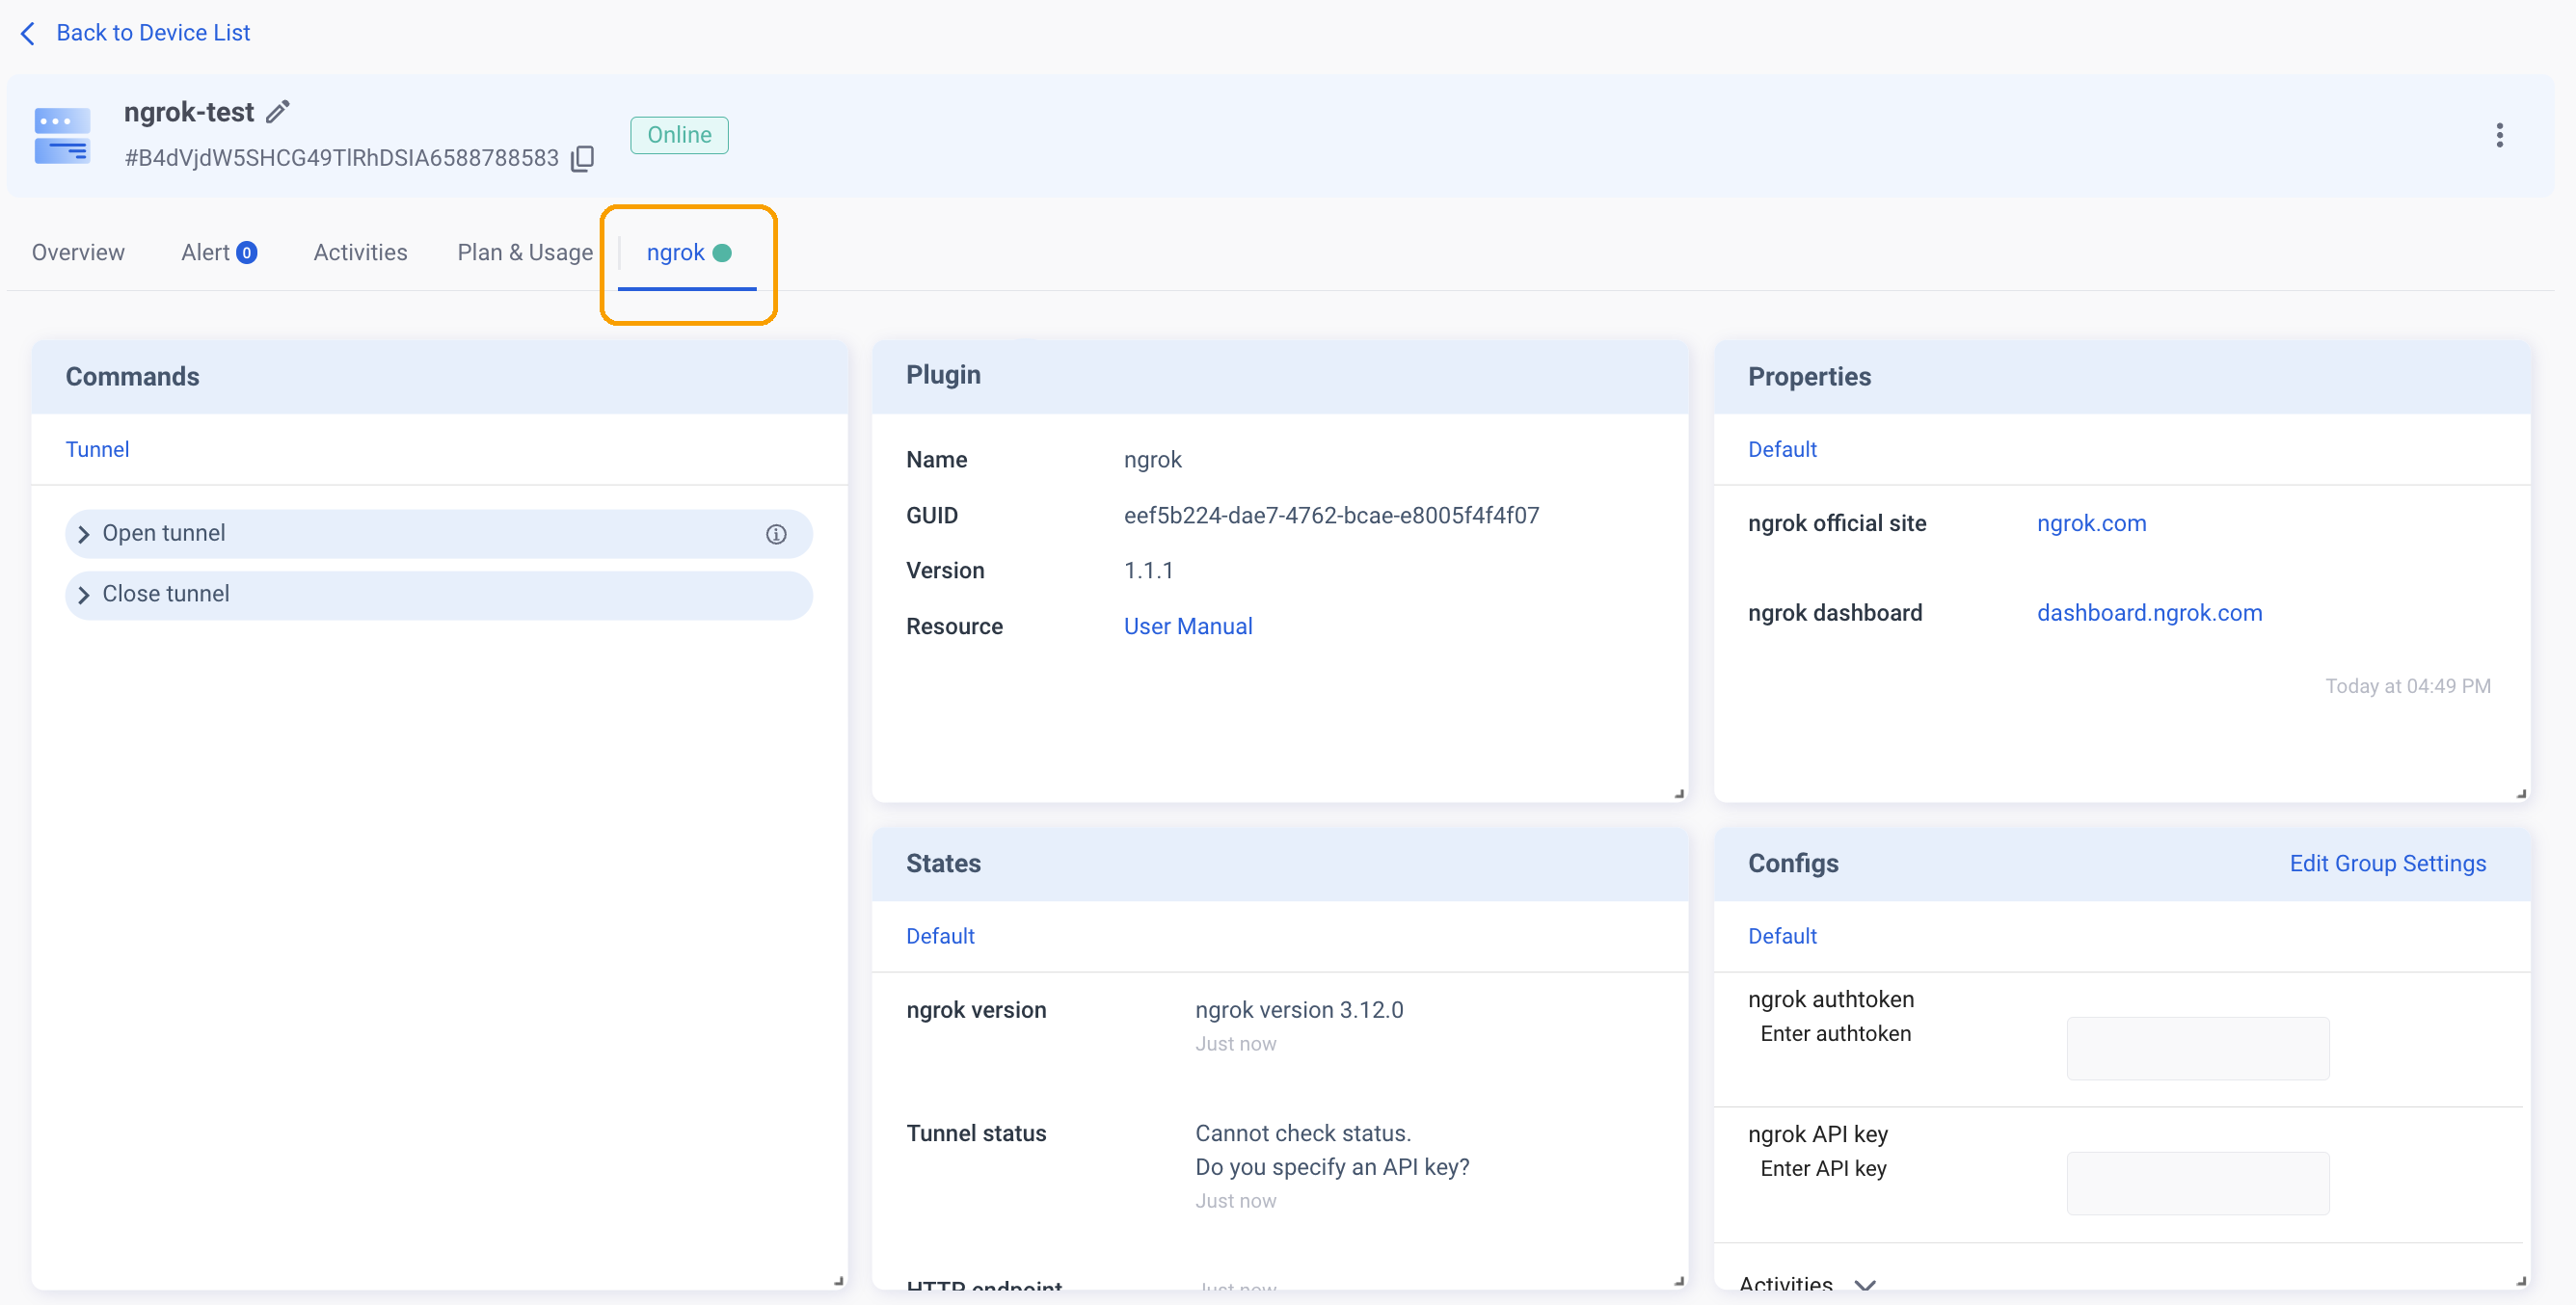Image resolution: width=2576 pixels, height=1305 pixels.
Task: Click the Properties panel resize handle
Action: [x=2521, y=793]
